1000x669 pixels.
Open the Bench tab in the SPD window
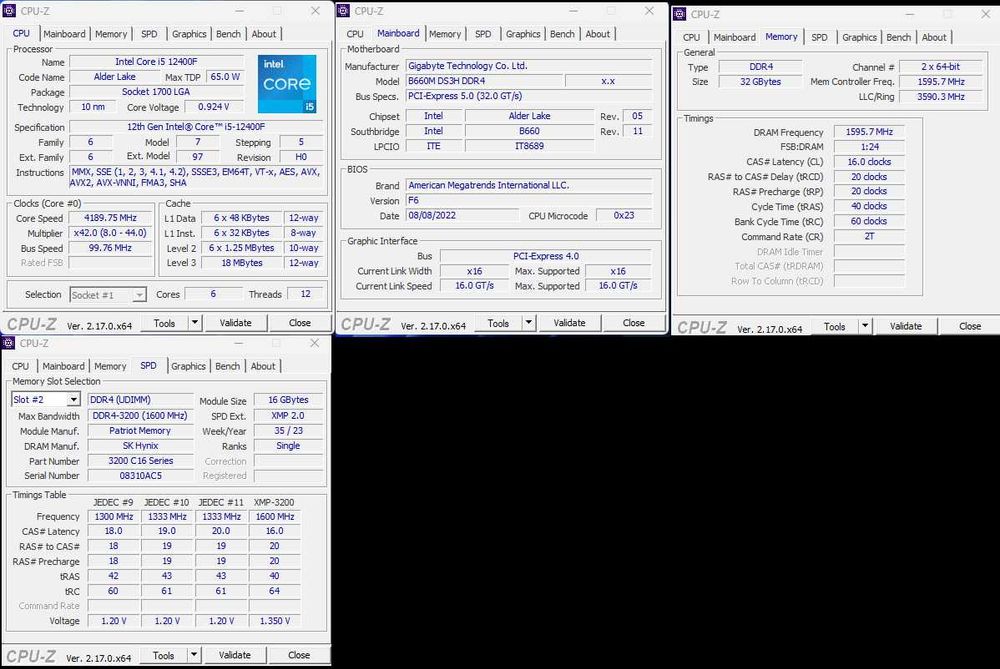(x=228, y=366)
